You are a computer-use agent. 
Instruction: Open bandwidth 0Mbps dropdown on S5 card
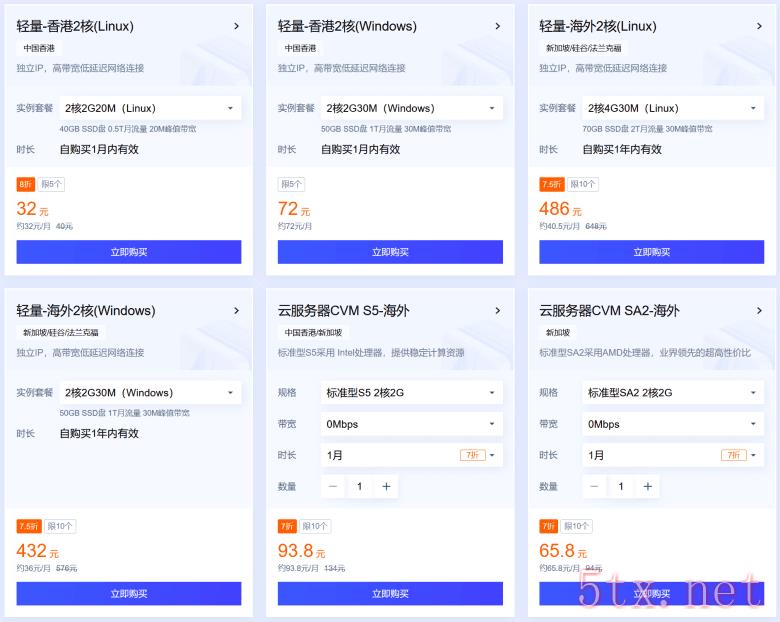coord(411,424)
